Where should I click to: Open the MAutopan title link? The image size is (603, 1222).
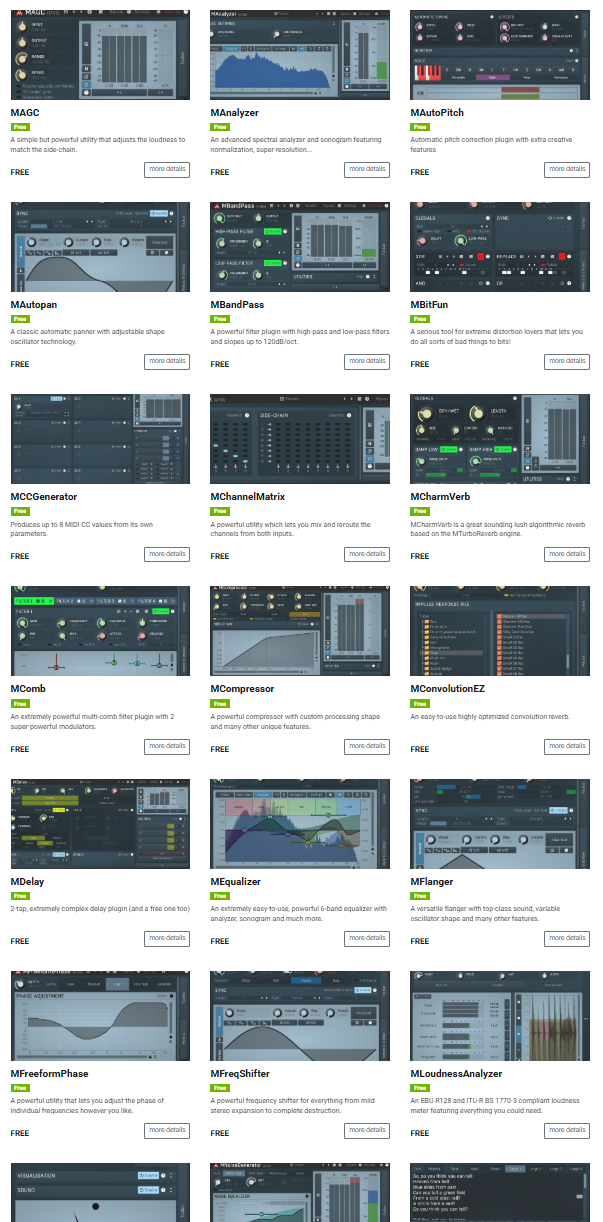(33, 305)
